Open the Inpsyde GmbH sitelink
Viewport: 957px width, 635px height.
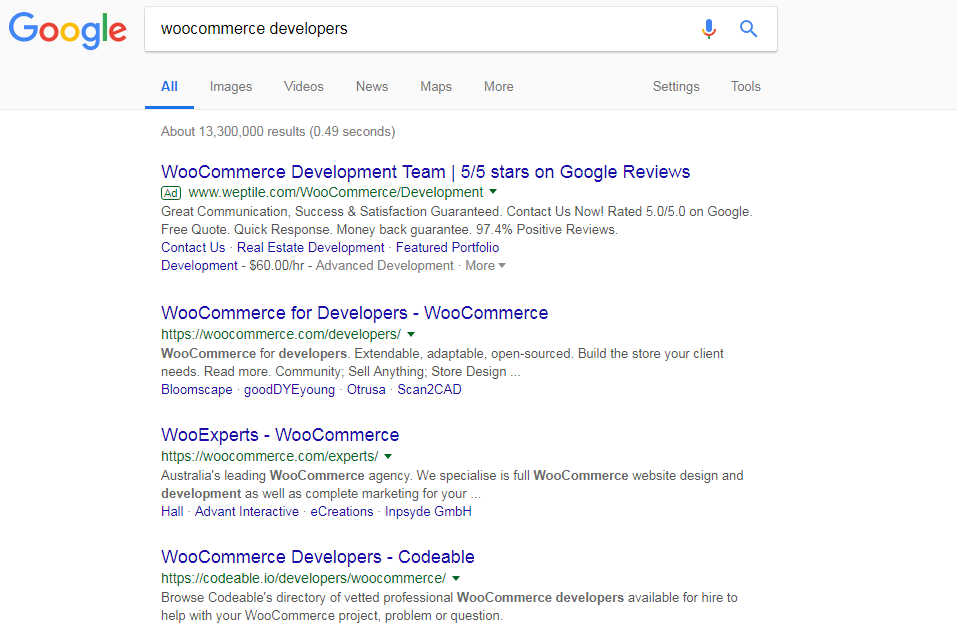pos(428,512)
